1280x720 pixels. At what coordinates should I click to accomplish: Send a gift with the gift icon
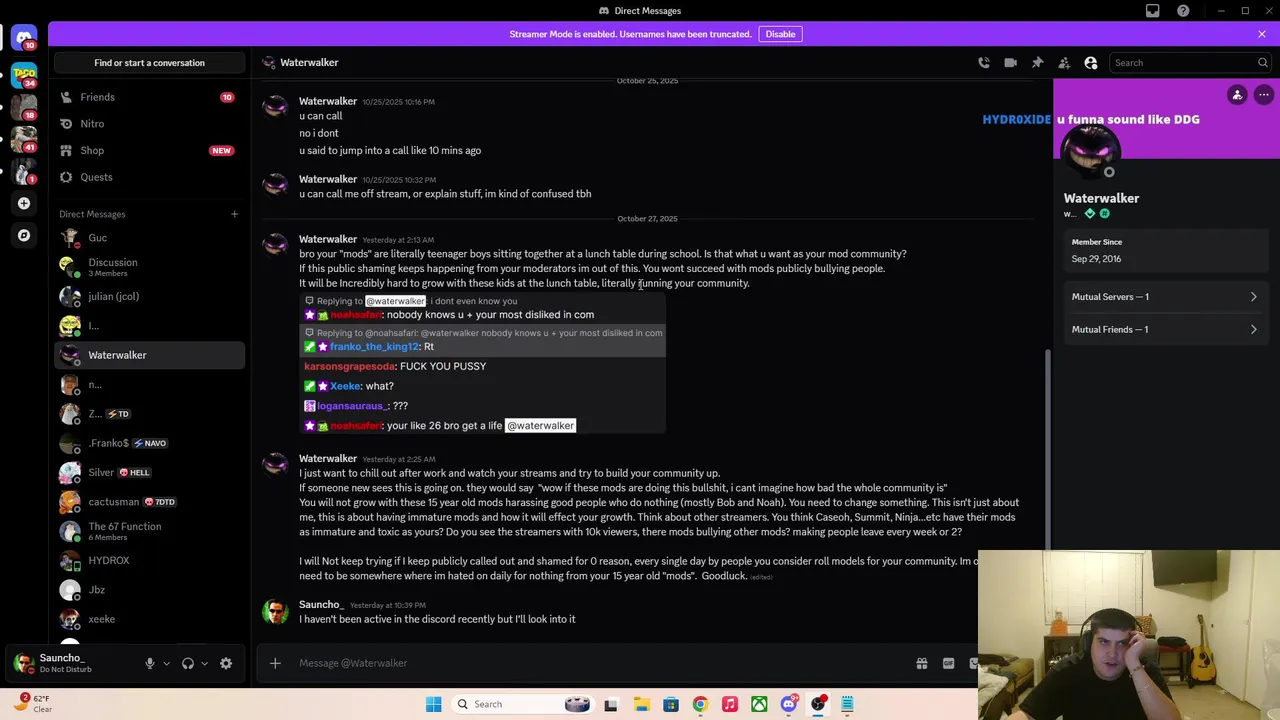922,663
